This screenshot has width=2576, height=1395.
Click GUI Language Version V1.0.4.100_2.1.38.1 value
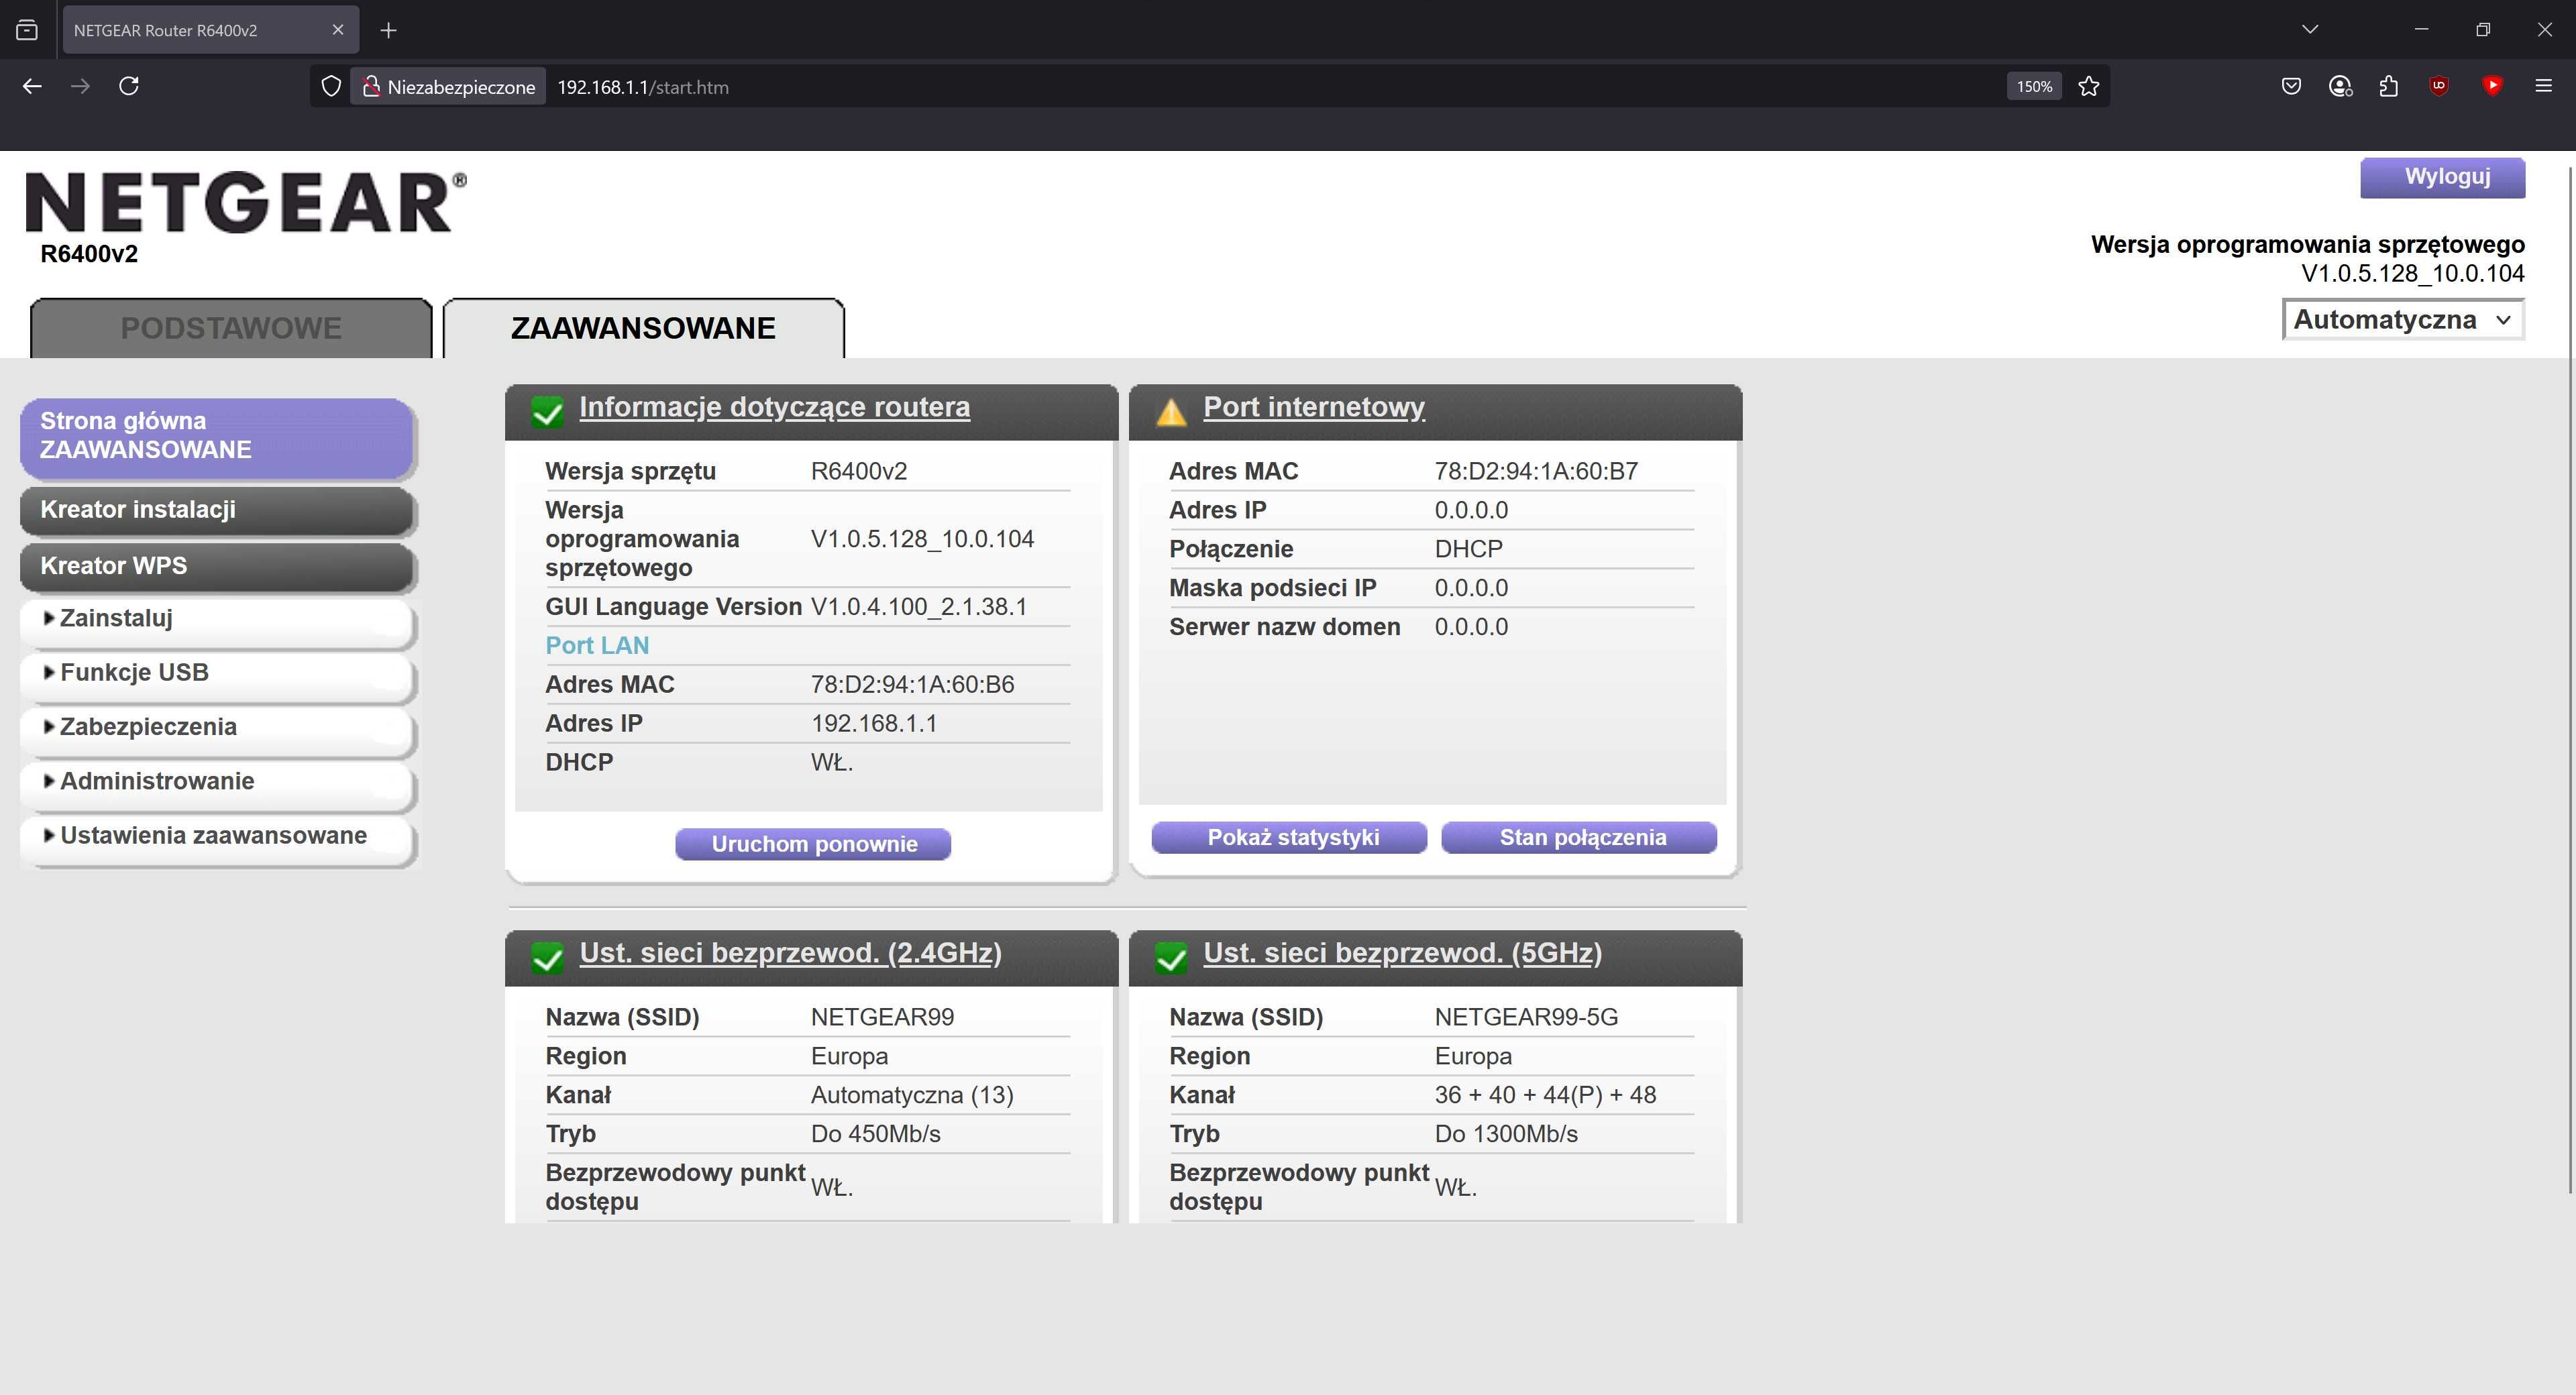pos(918,607)
